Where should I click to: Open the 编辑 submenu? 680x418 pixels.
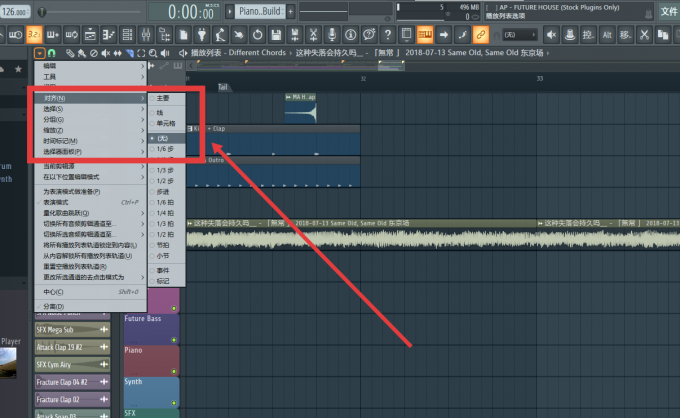click(91, 66)
